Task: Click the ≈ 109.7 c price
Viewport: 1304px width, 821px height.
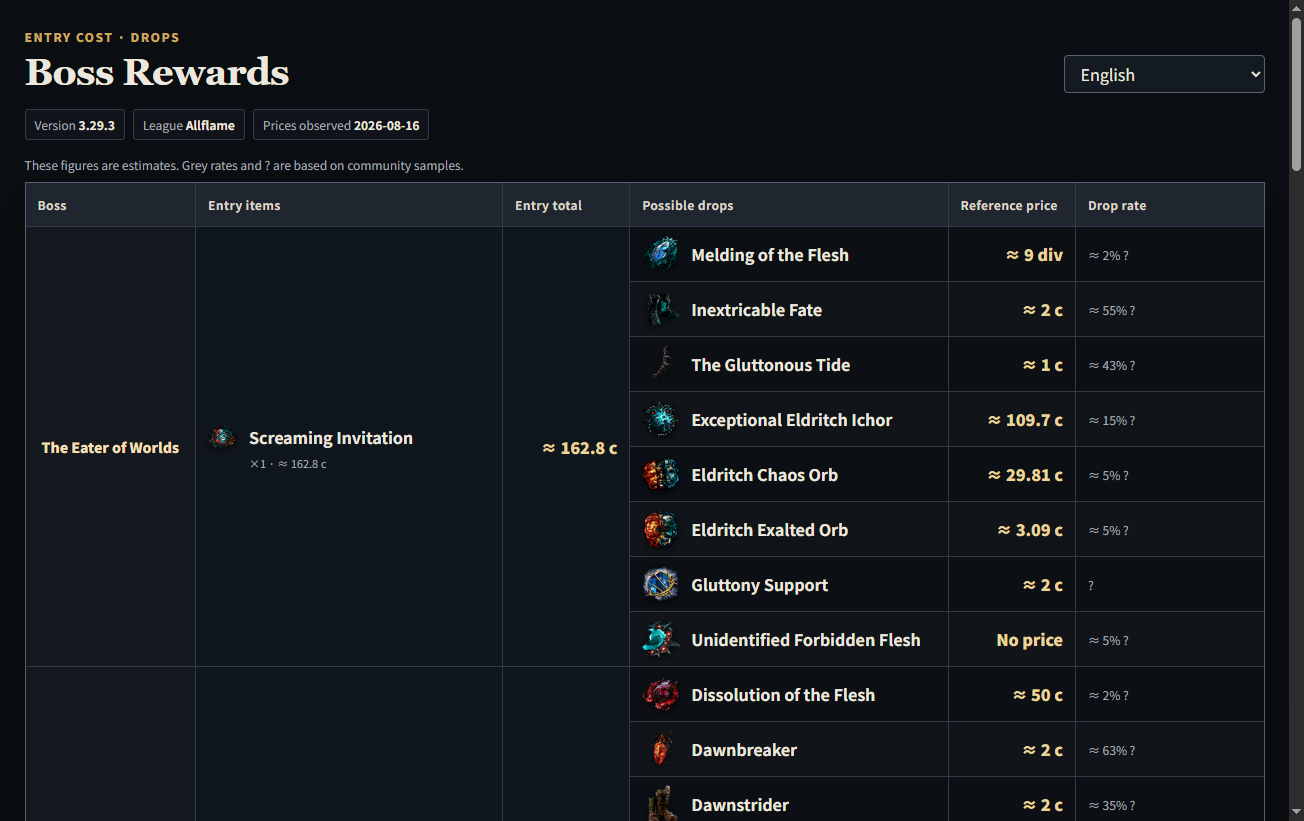Action: click(x=1025, y=420)
